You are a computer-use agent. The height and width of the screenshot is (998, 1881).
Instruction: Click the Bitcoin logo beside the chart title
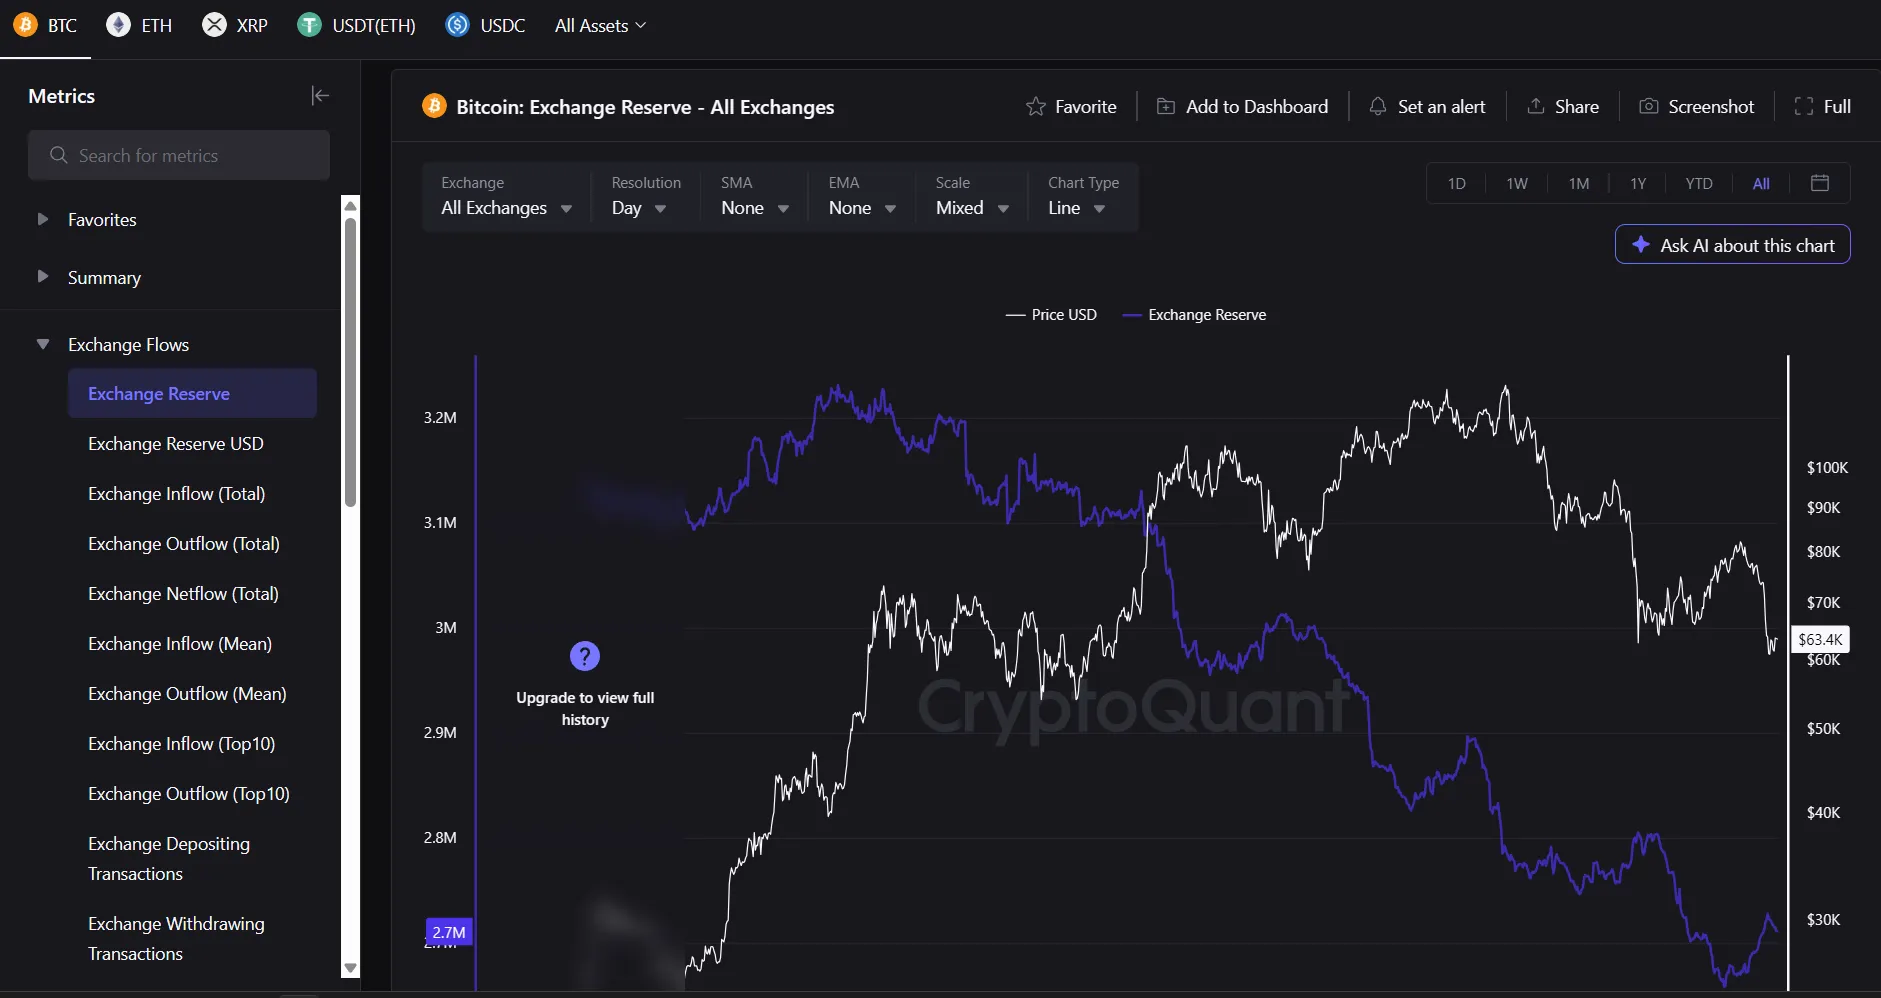coord(434,106)
